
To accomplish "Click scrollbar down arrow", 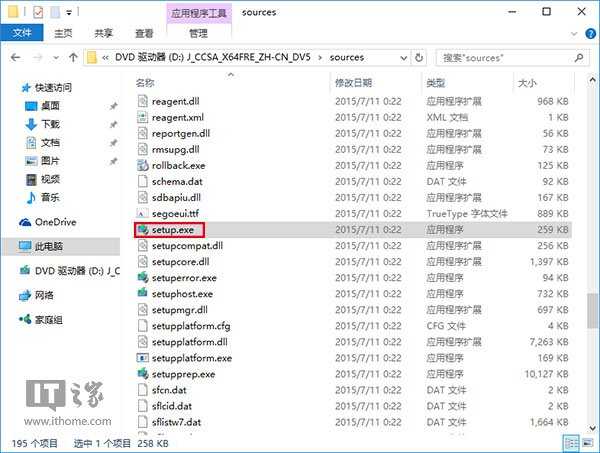I will click(593, 428).
